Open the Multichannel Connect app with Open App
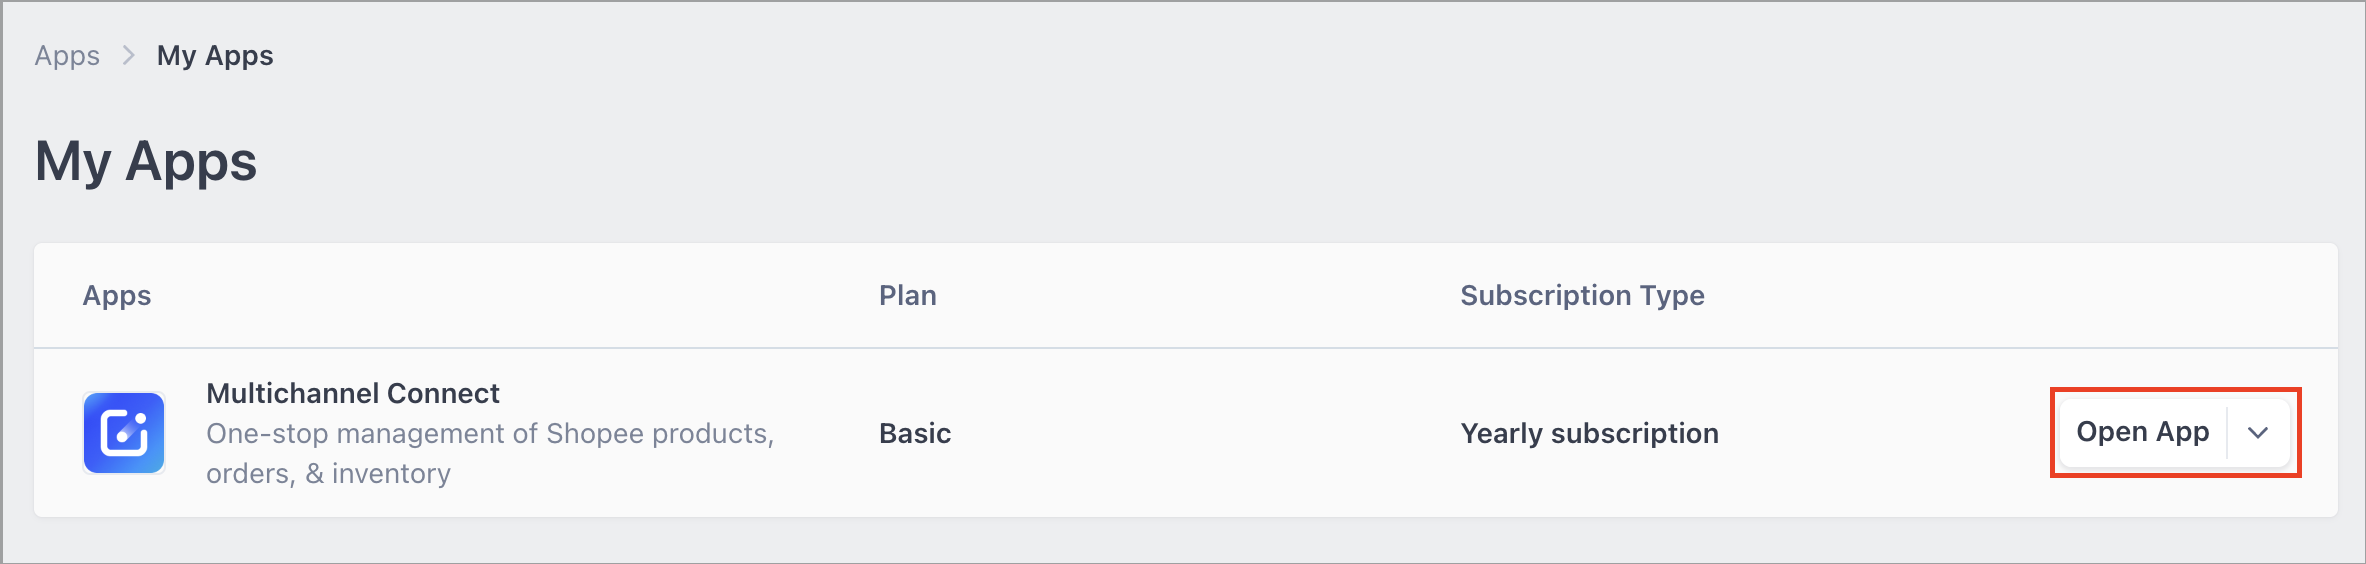 (2142, 433)
